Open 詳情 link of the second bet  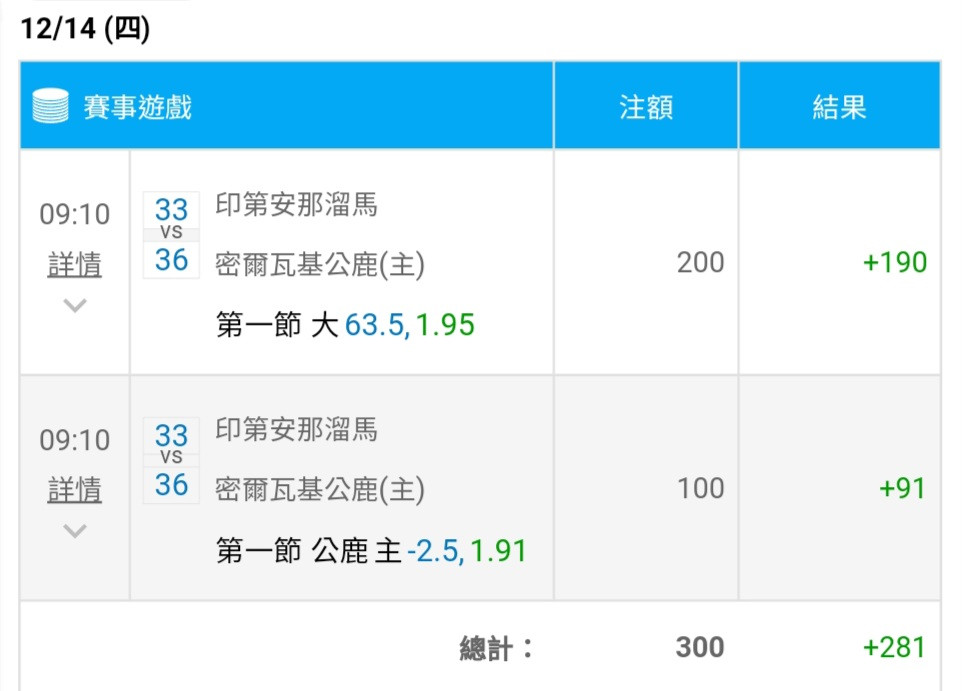74,490
